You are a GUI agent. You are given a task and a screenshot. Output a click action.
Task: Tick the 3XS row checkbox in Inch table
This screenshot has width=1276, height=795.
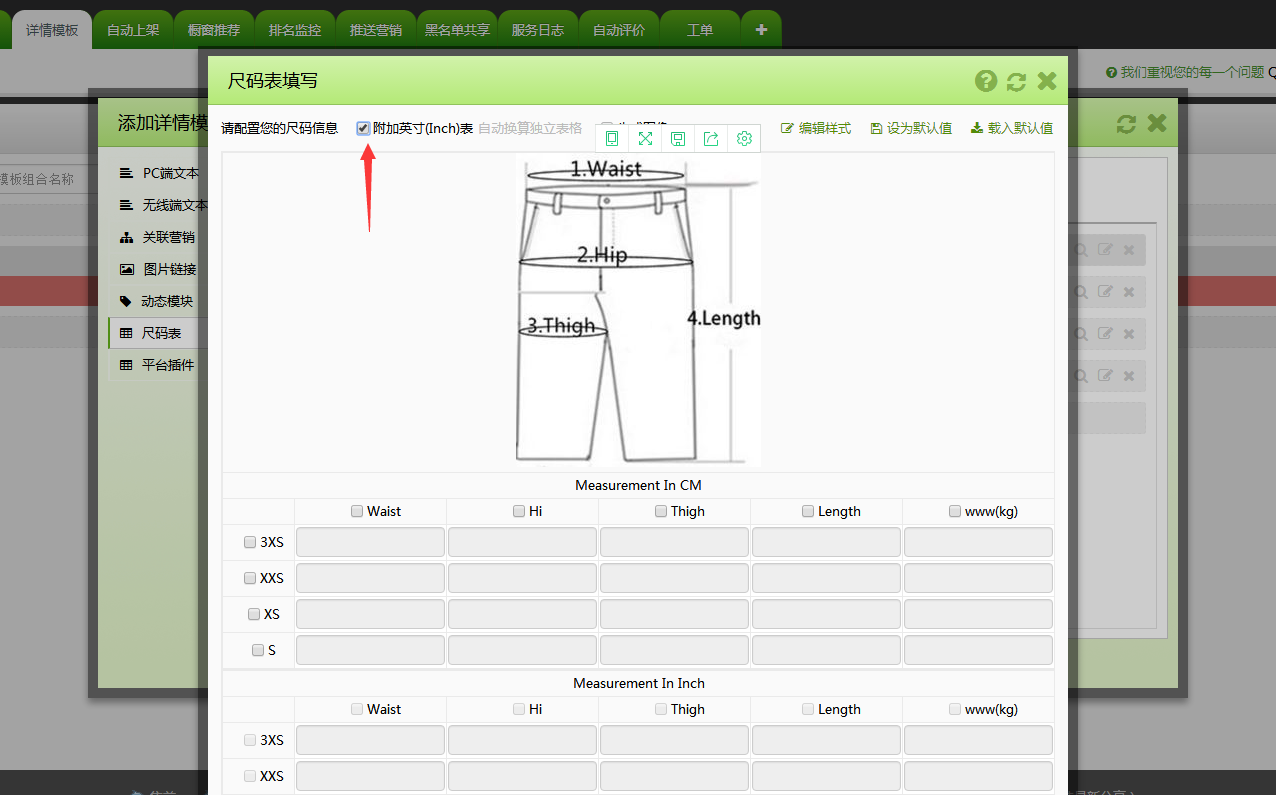click(250, 740)
